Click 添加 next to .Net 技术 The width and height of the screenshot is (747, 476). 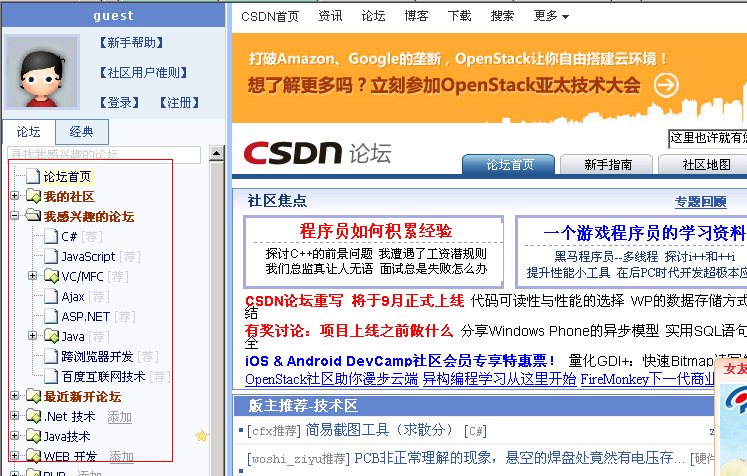coord(119,417)
